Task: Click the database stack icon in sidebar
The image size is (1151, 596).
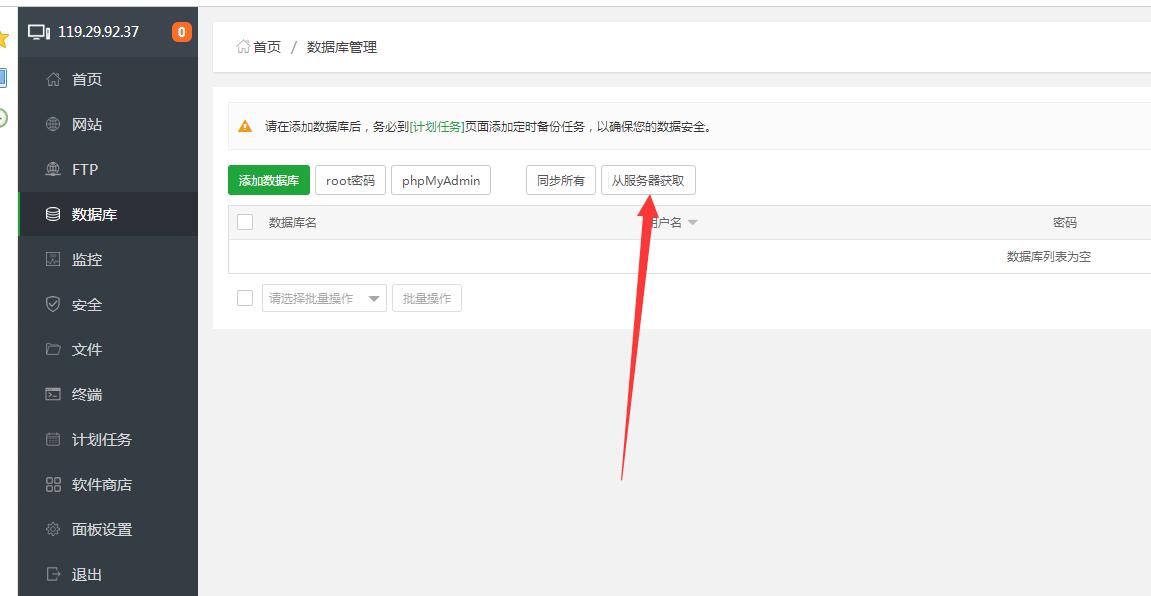Action: pyautogui.click(x=54, y=214)
